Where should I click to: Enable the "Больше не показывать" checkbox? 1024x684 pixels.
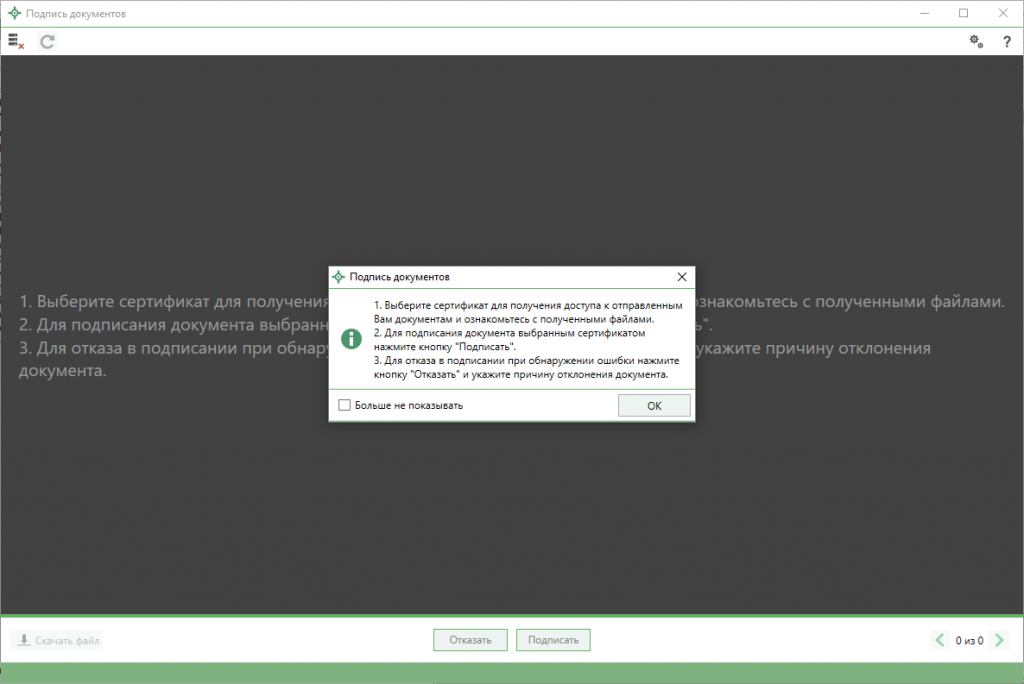345,405
